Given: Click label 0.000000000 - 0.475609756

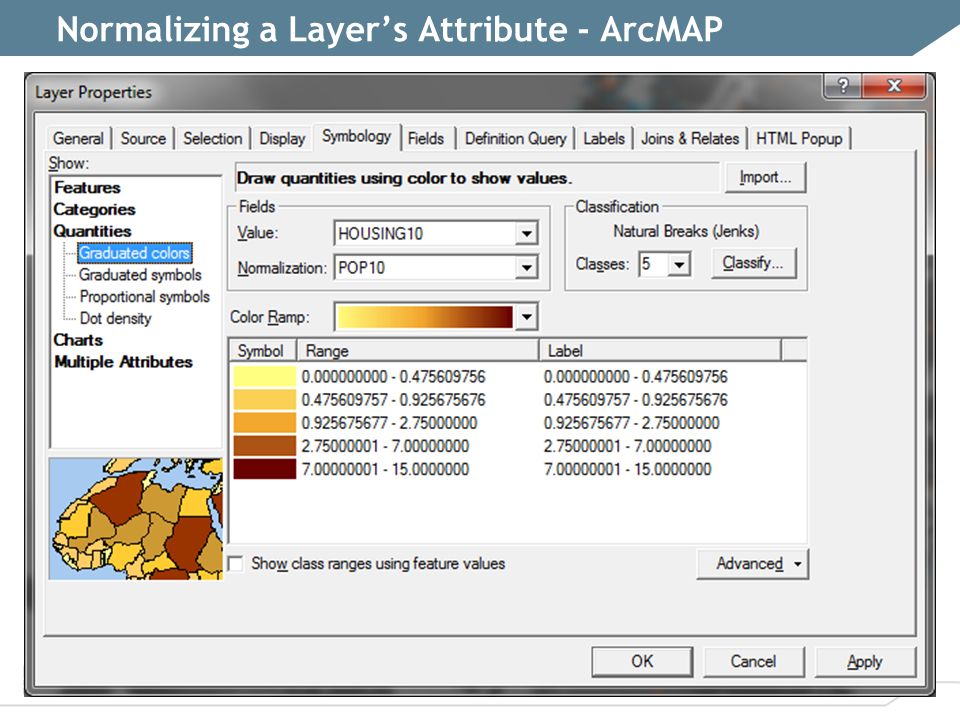Looking at the screenshot, I should point(636,377).
